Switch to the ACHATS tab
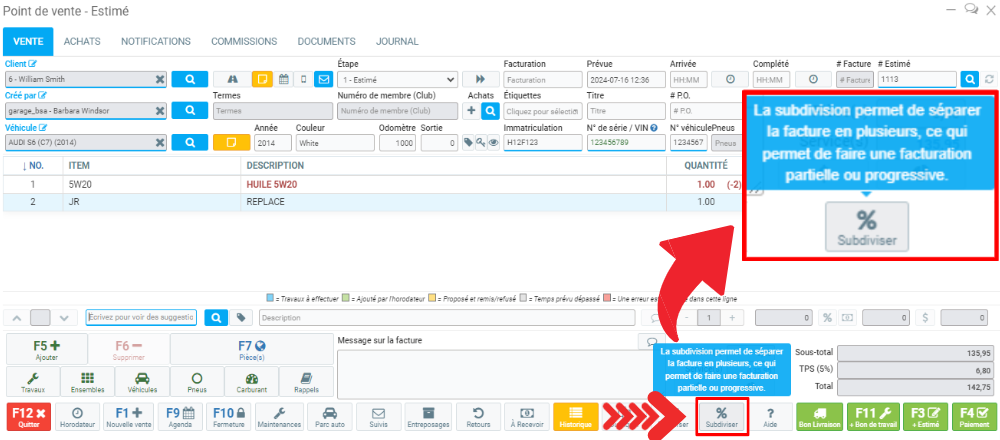The height and width of the screenshot is (440, 1000). coord(81,42)
